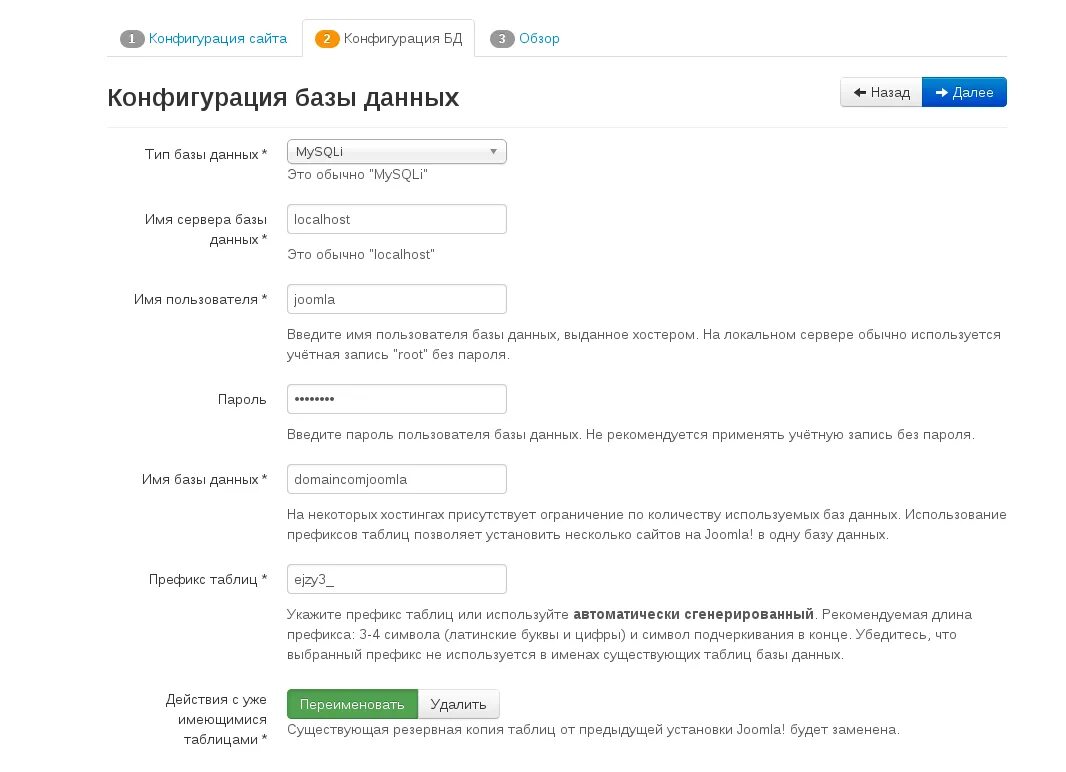This screenshot has width=1066, height=772.
Task: Click the dropdown arrow of database type
Action: [x=493, y=152]
